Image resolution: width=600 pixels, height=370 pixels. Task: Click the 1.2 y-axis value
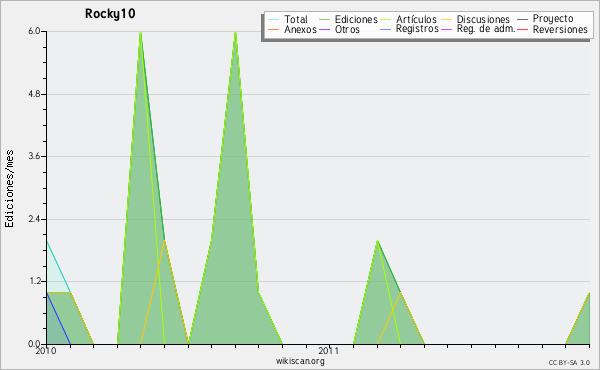pos(34,282)
